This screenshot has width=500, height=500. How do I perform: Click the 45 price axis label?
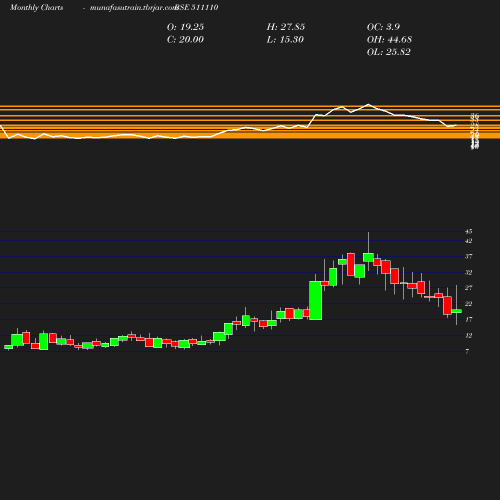[469, 231]
